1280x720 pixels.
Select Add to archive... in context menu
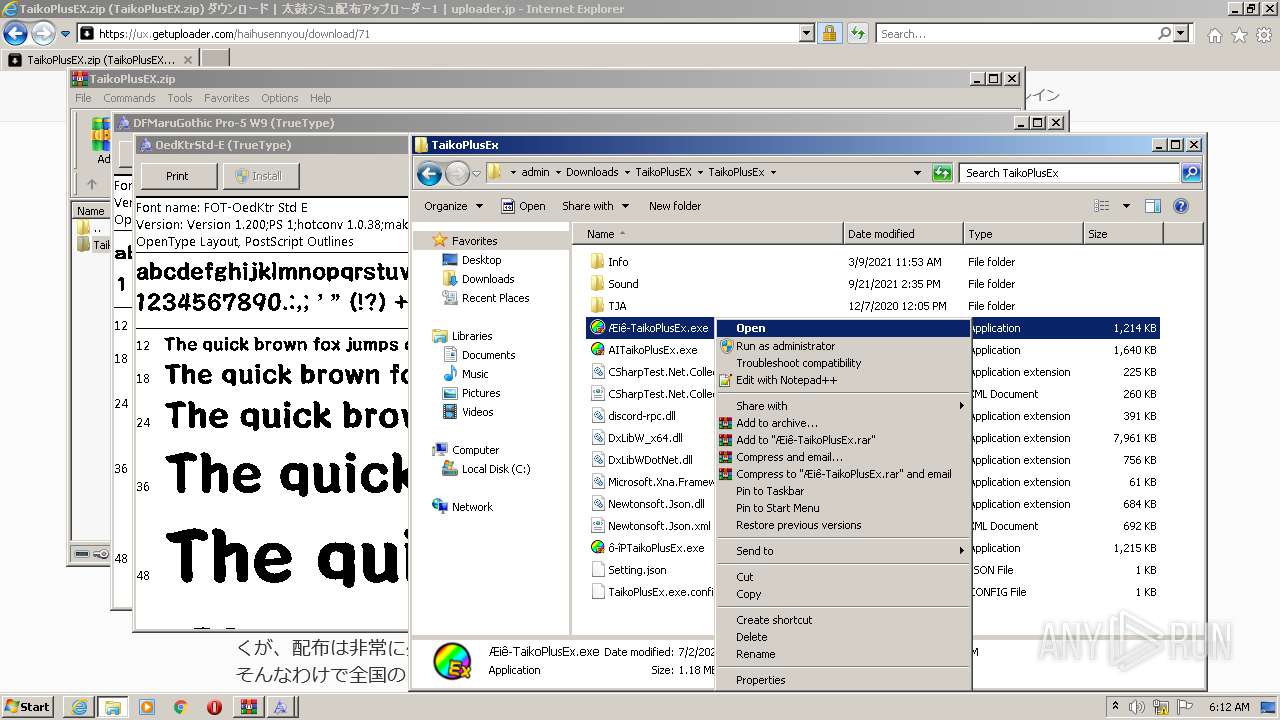coord(843,423)
